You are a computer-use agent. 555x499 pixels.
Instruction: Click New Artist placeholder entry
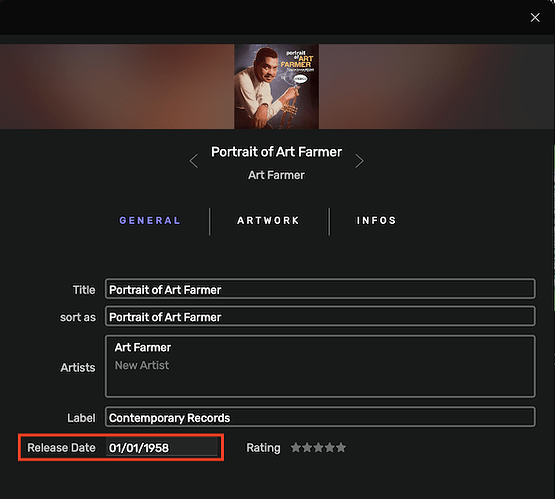click(142, 365)
